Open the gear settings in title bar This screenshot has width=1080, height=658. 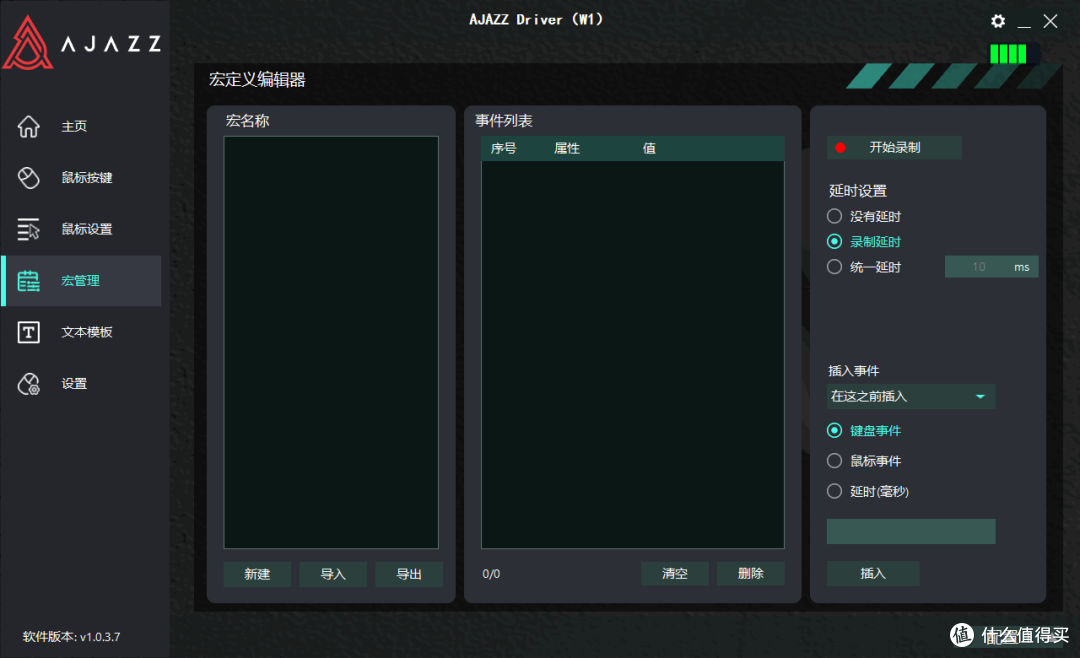(x=997, y=21)
